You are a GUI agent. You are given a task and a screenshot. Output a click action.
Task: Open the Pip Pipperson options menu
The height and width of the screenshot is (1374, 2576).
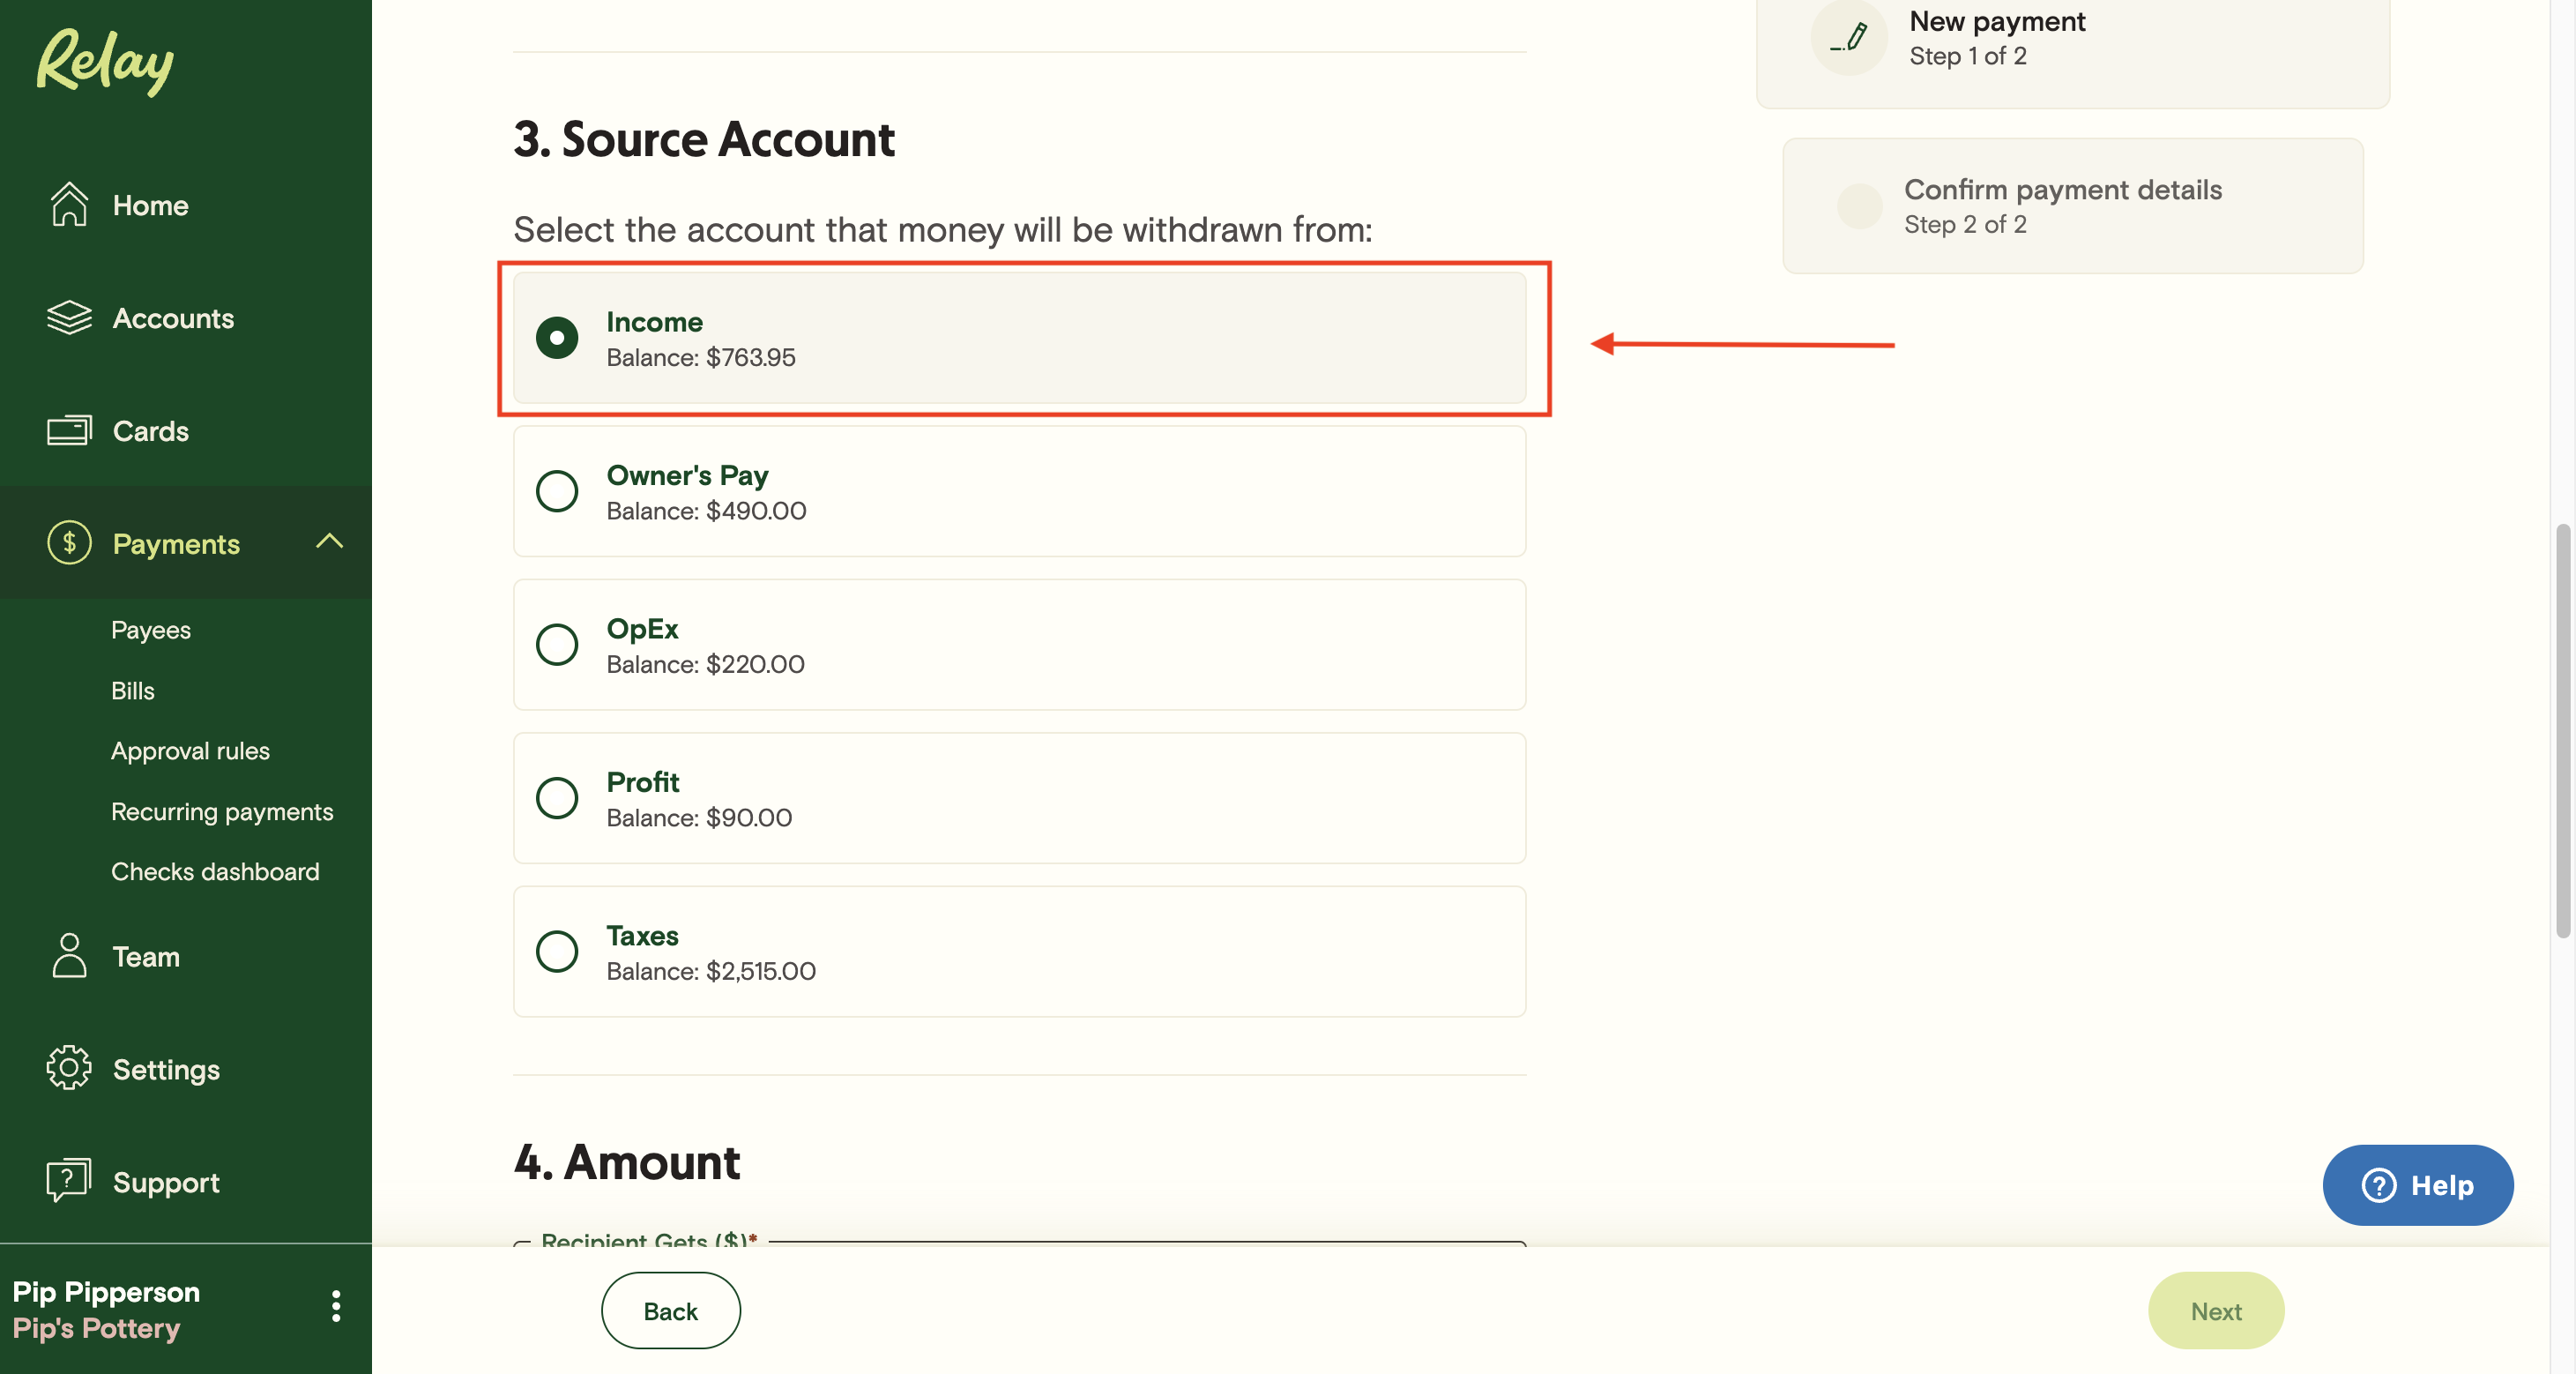tap(336, 1306)
